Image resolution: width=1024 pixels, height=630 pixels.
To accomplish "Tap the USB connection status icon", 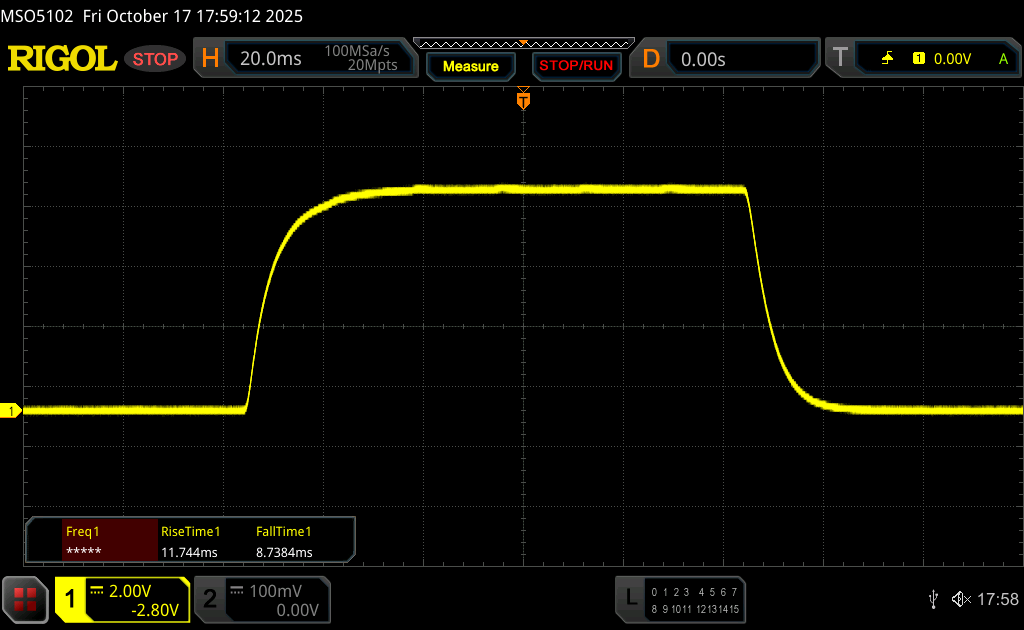I will 933,598.
